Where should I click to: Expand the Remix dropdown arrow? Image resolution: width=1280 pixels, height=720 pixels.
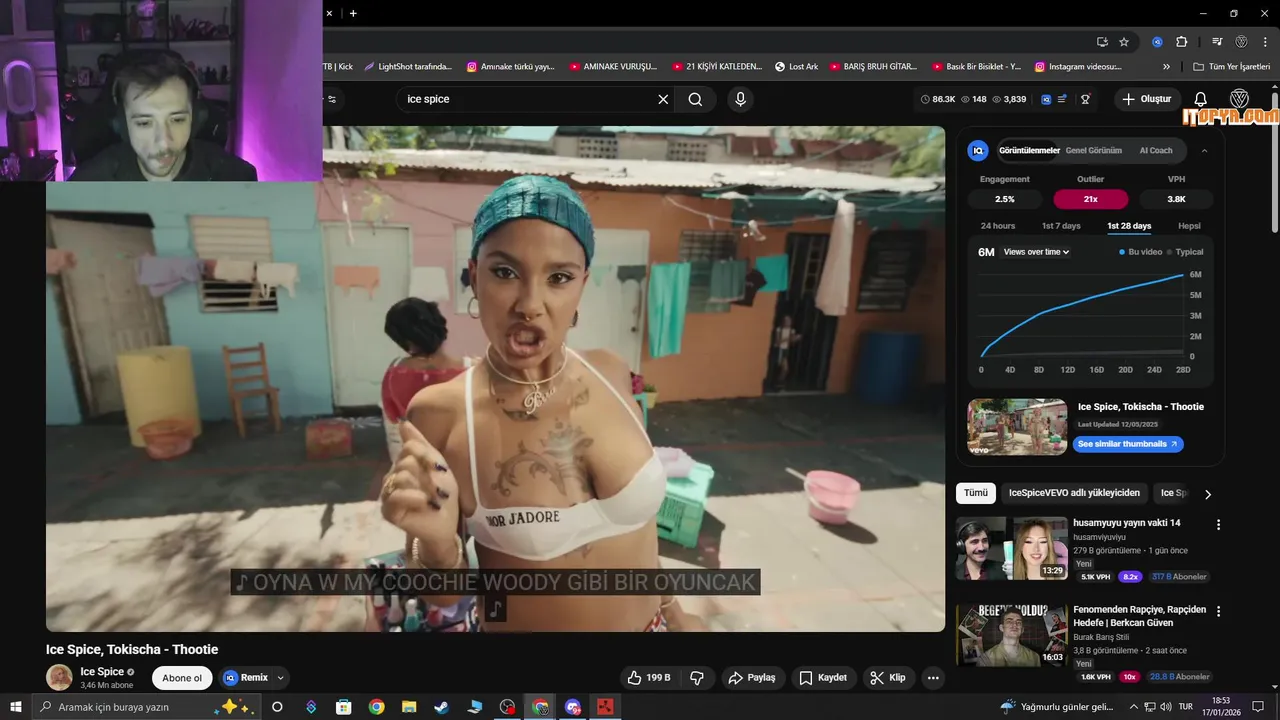click(280, 678)
